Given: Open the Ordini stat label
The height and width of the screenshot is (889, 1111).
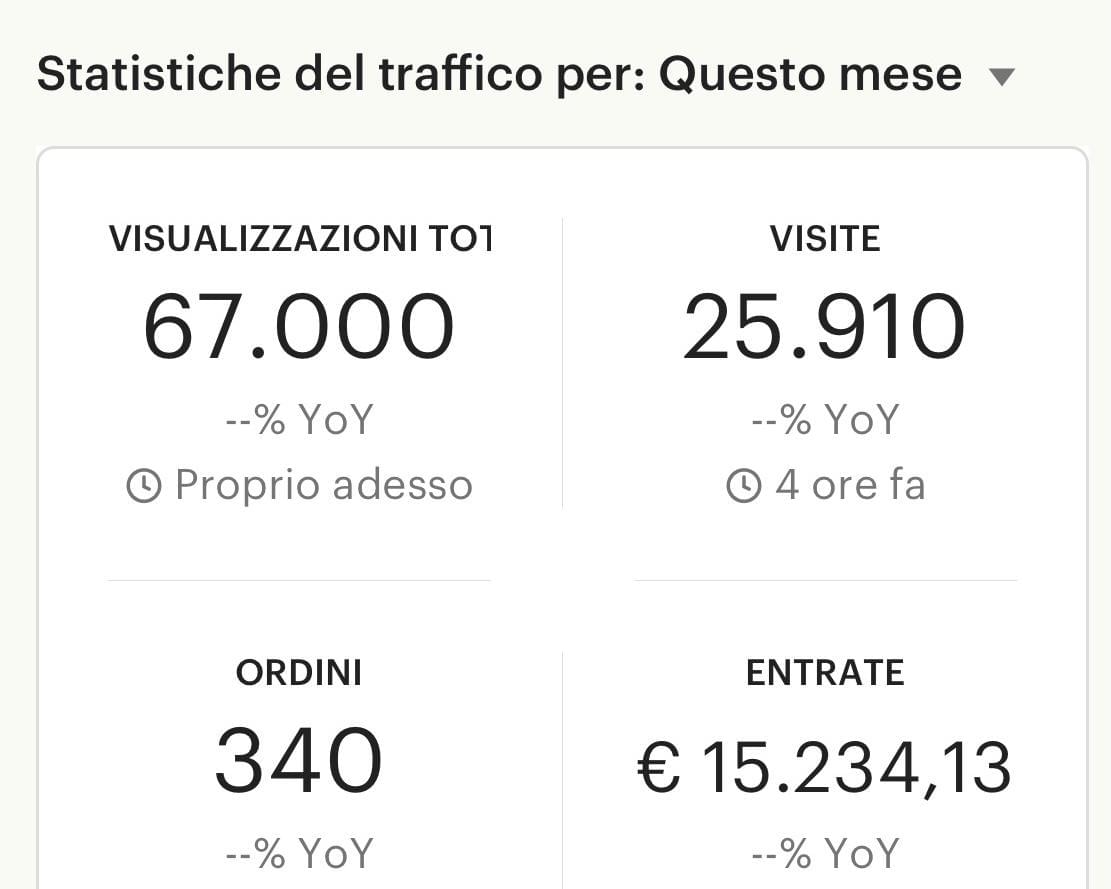Looking at the screenshot, I should coord(299,672).
